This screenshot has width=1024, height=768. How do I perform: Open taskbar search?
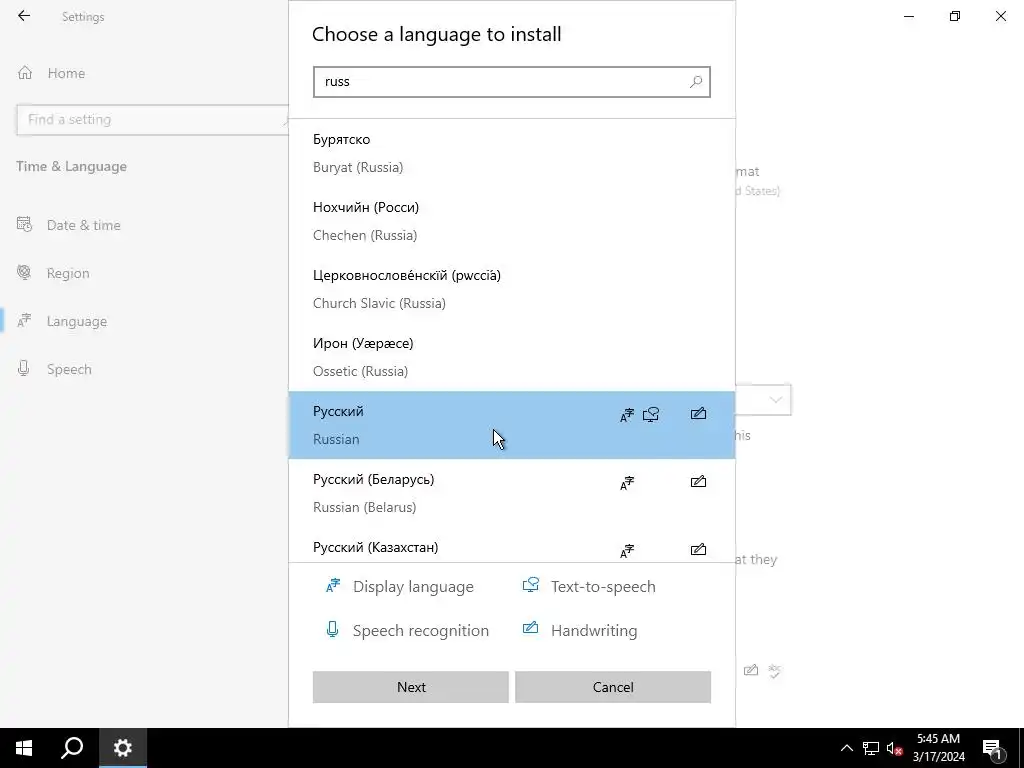click(x=72, y=748)
